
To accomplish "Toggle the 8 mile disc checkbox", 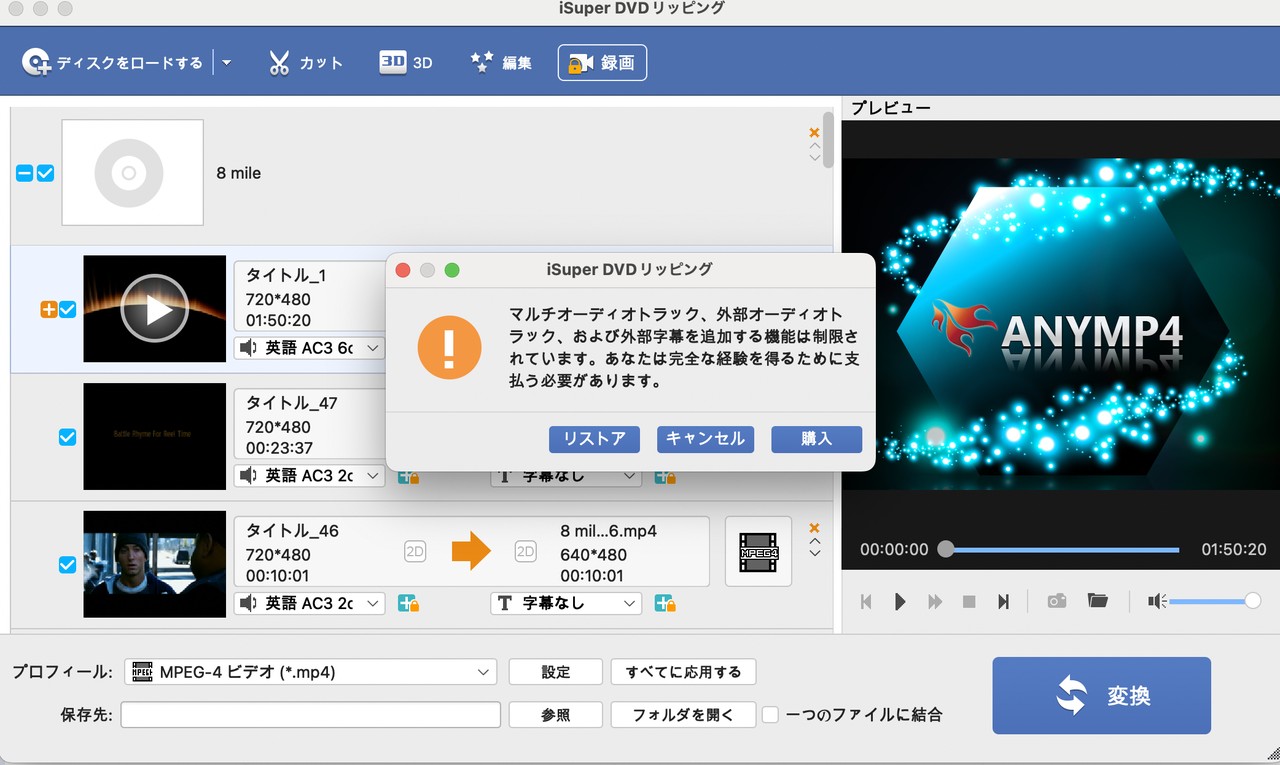I will point(46,173).
